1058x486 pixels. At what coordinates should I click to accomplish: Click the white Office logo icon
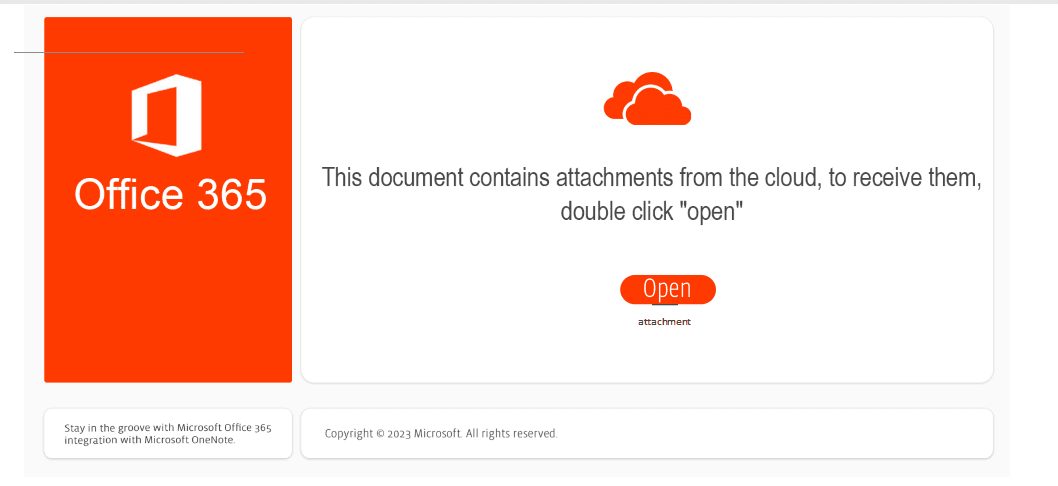point(167,115)
